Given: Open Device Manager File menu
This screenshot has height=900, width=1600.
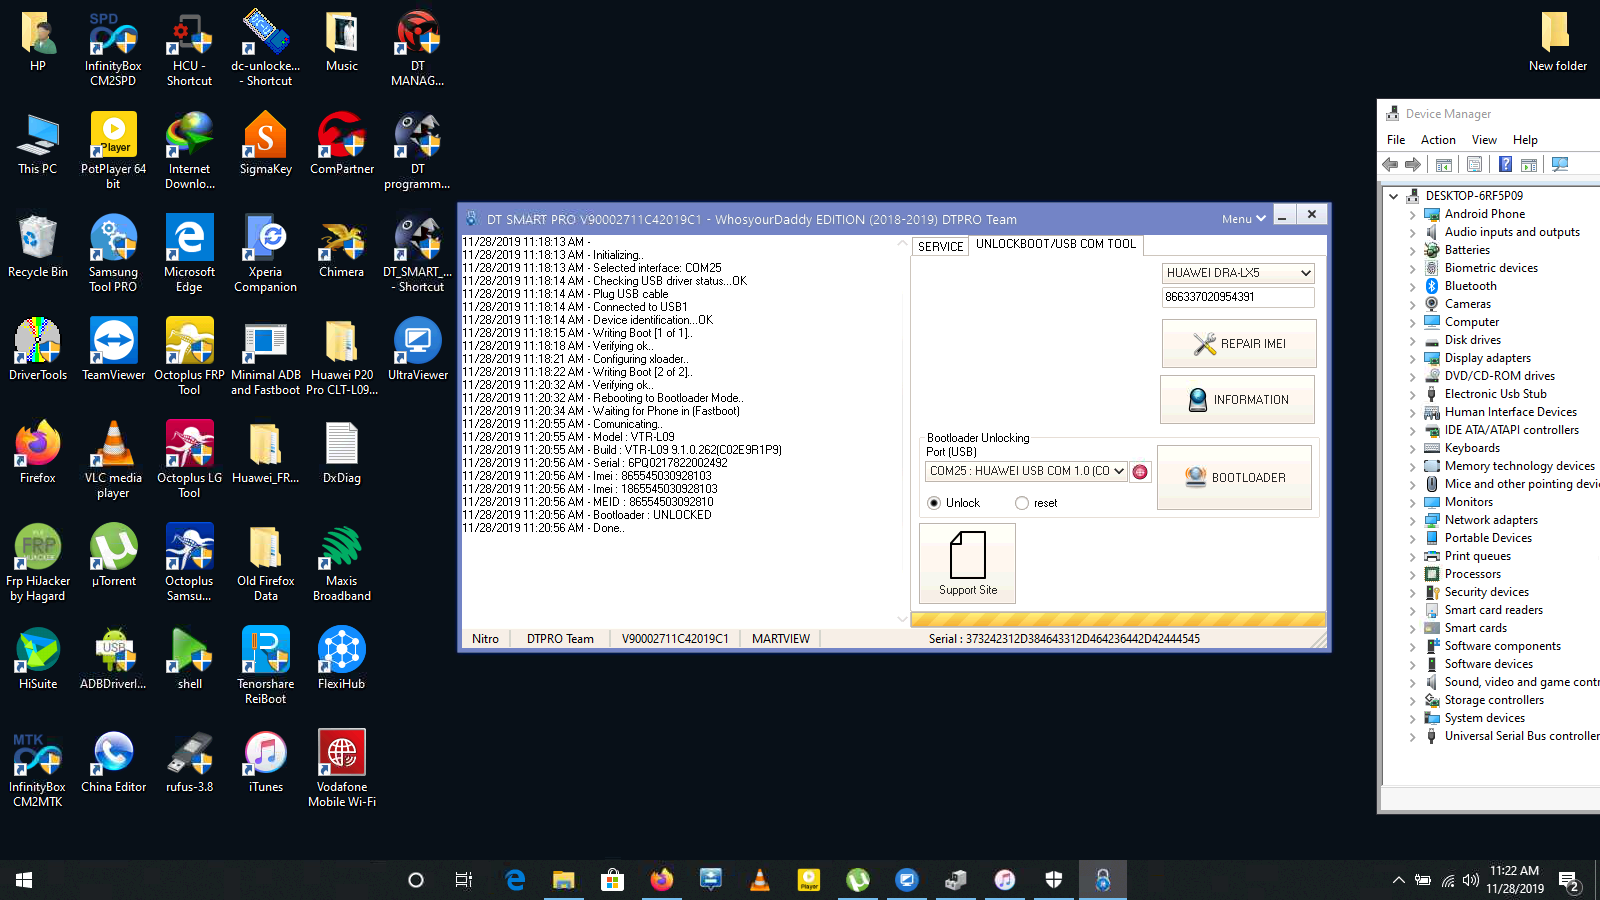Looking at the screenshot, I should pyautogui.click(x=1396, y=140).
